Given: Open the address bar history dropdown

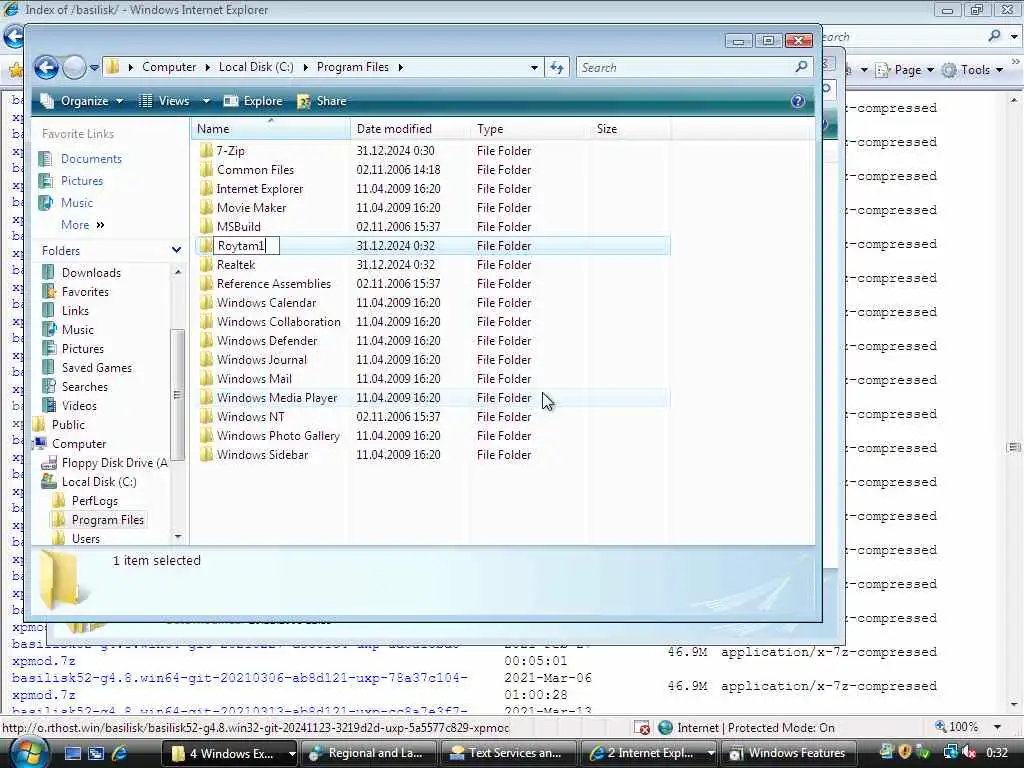Looking at the screenshot, I should [534, 67].
